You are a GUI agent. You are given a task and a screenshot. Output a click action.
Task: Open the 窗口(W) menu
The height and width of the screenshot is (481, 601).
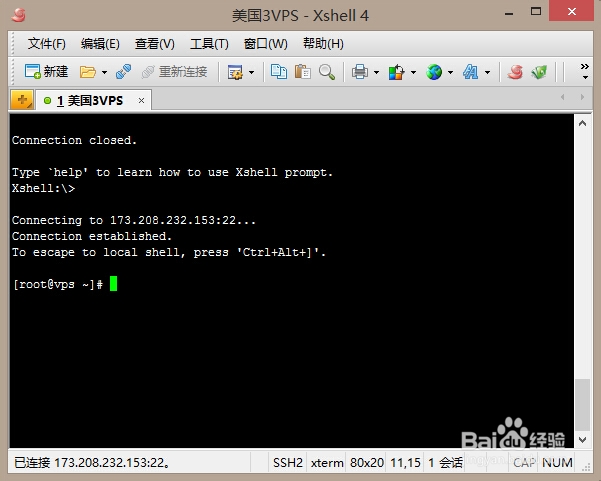click(266, 44)
